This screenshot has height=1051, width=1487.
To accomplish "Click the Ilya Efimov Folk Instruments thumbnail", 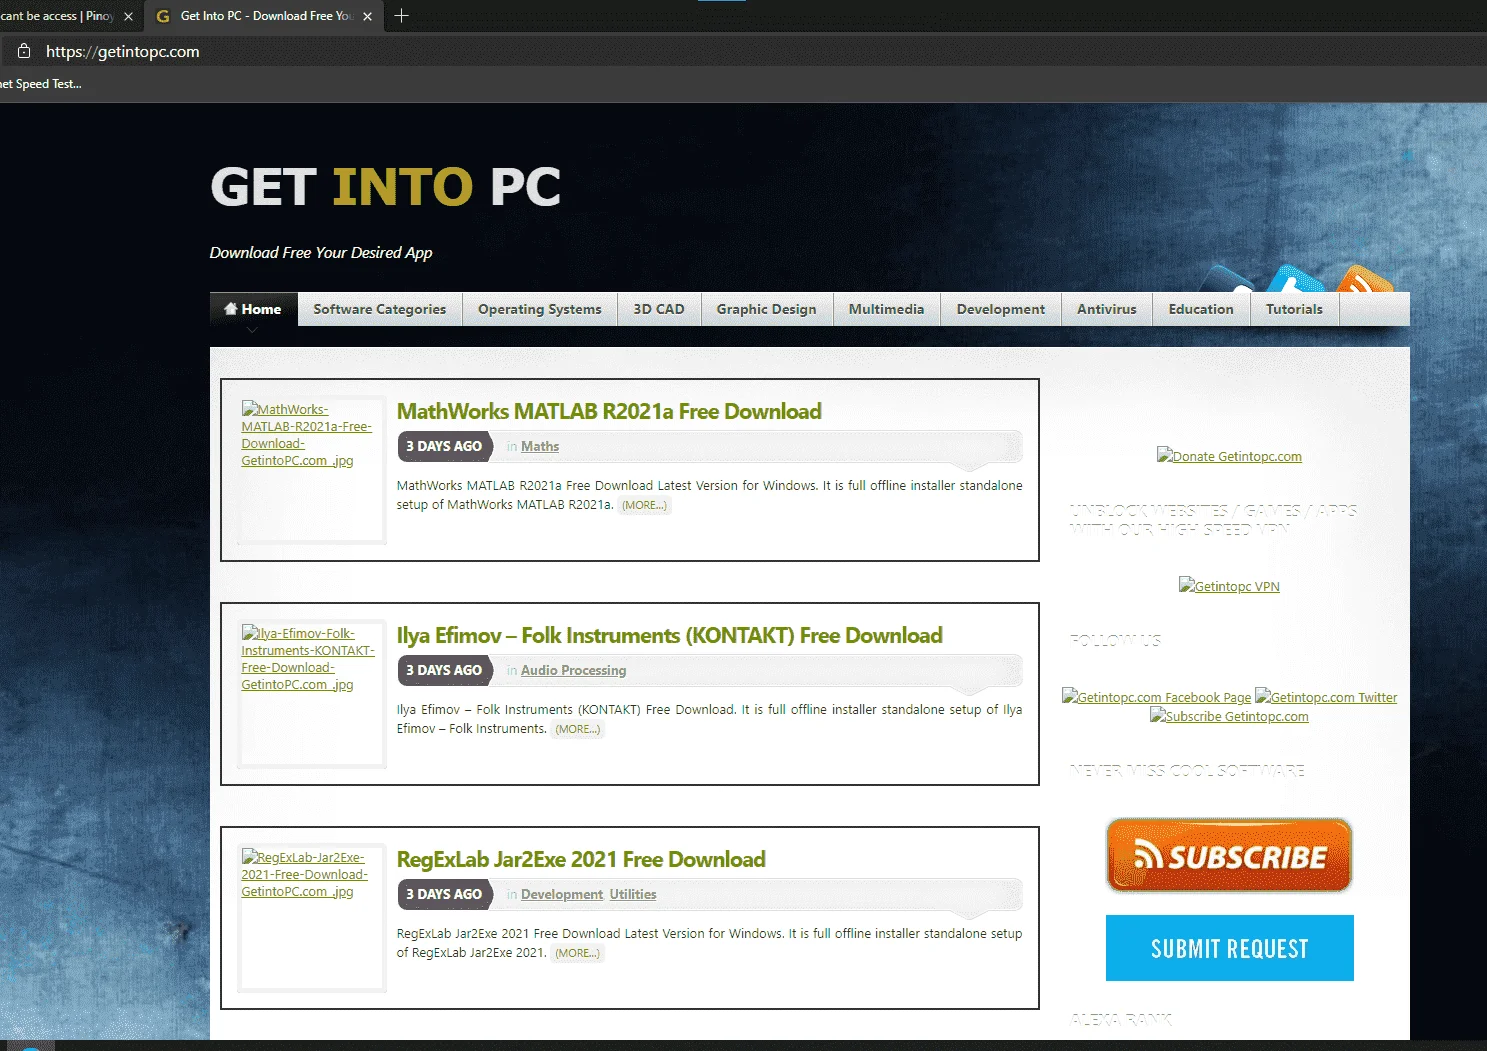I will (311, 694).
